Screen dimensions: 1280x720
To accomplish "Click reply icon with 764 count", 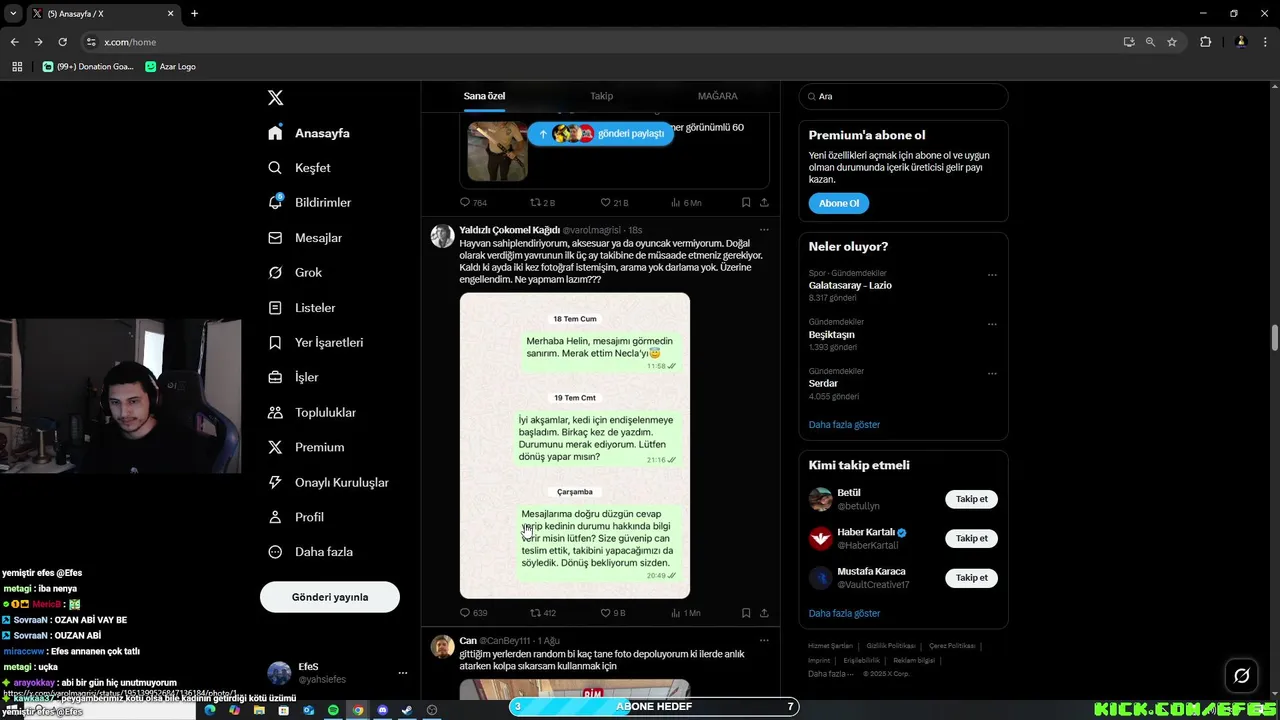I will (x=465, y=202).
